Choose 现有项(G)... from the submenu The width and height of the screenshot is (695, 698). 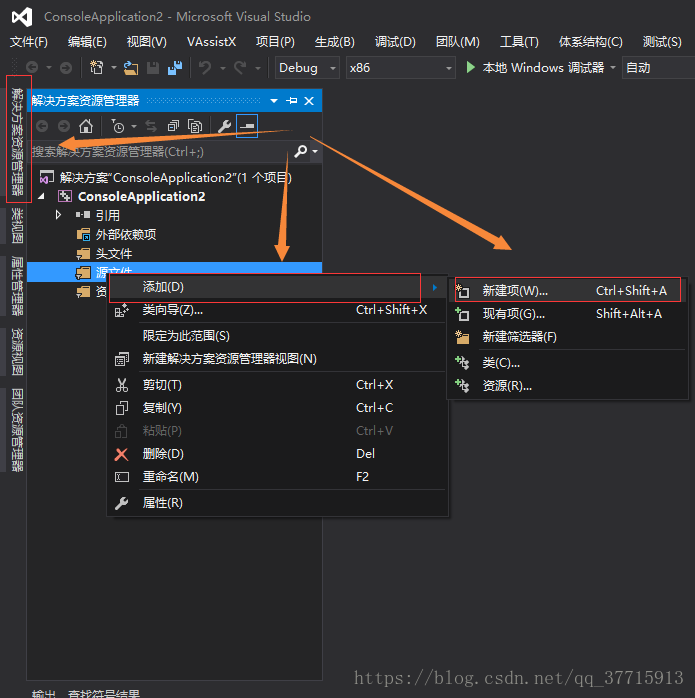point(568,314)
